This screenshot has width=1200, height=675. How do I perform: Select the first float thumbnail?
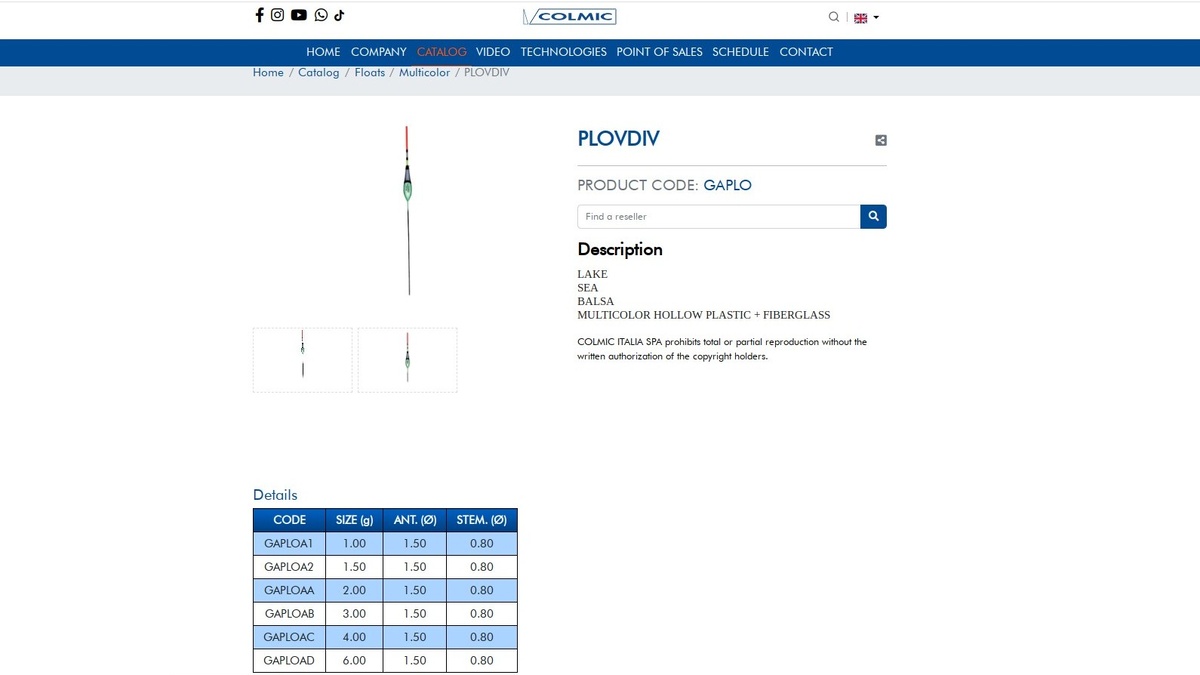click(303, 359)
